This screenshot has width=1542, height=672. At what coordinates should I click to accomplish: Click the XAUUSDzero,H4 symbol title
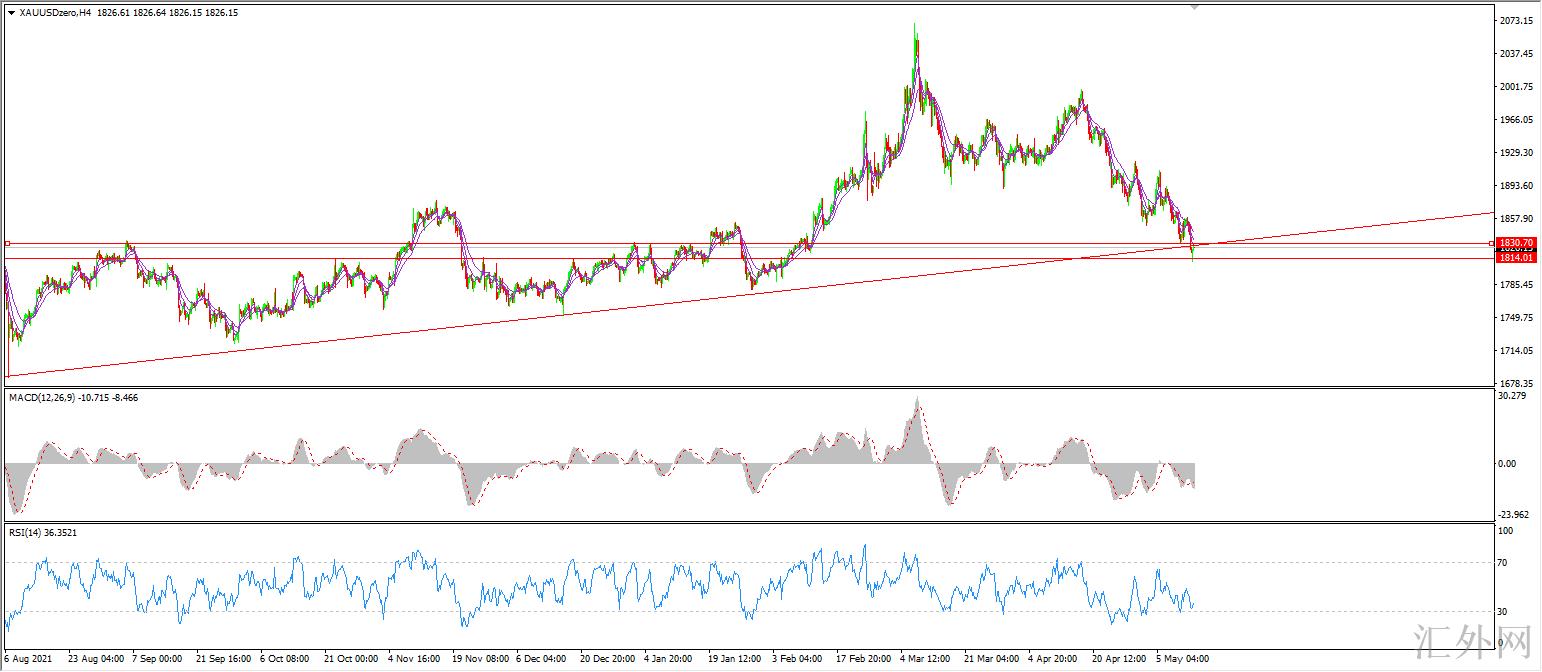point(55,13)
